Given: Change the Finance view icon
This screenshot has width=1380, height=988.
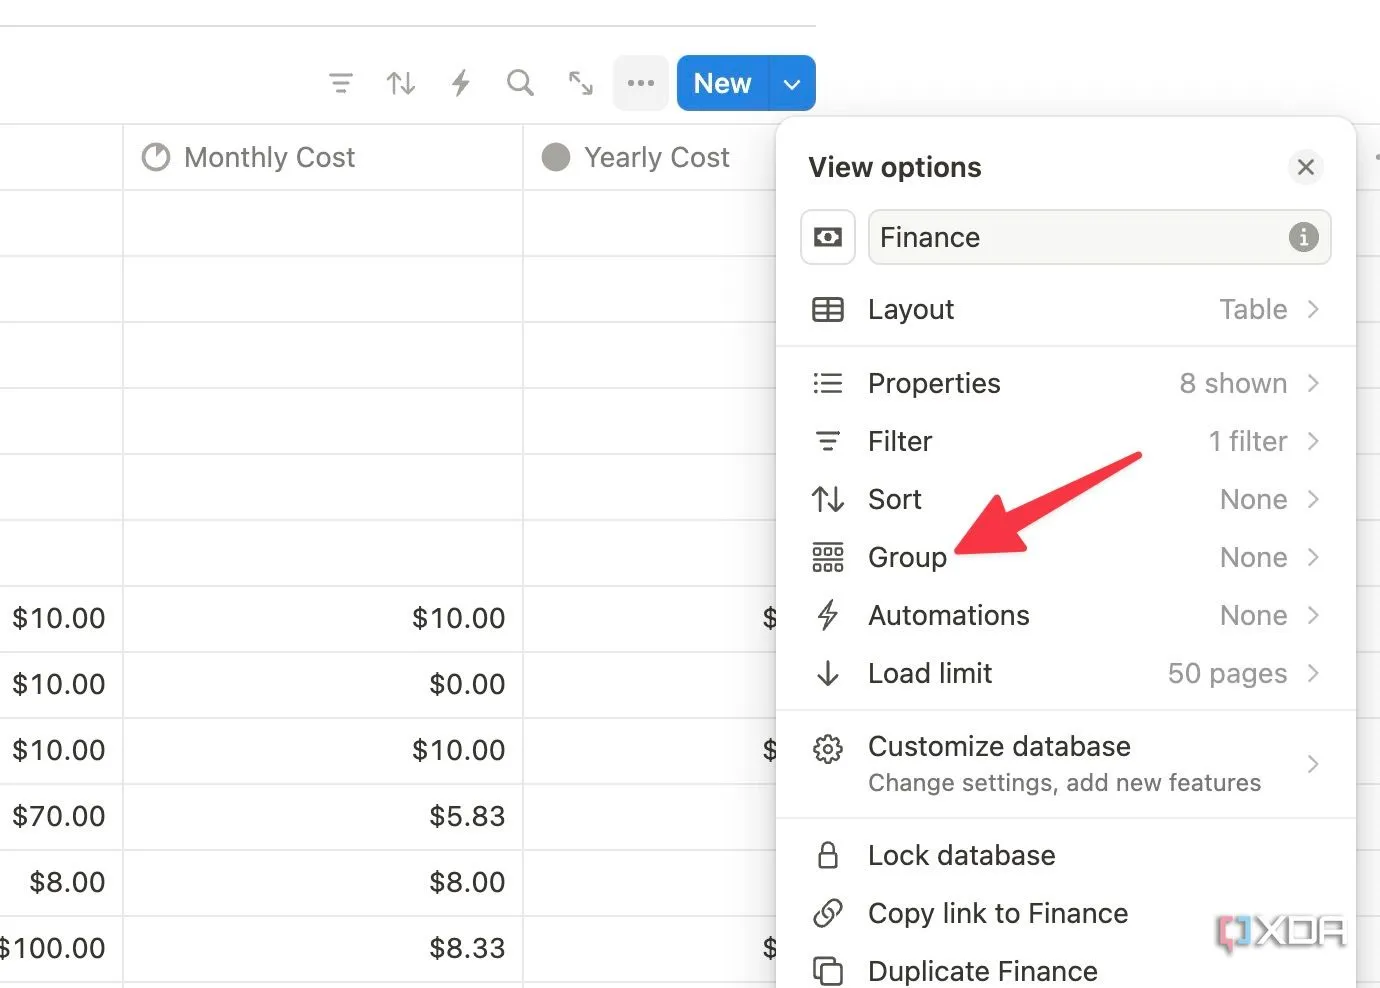Looking at the screenshot, I should (x=828, y=237).
